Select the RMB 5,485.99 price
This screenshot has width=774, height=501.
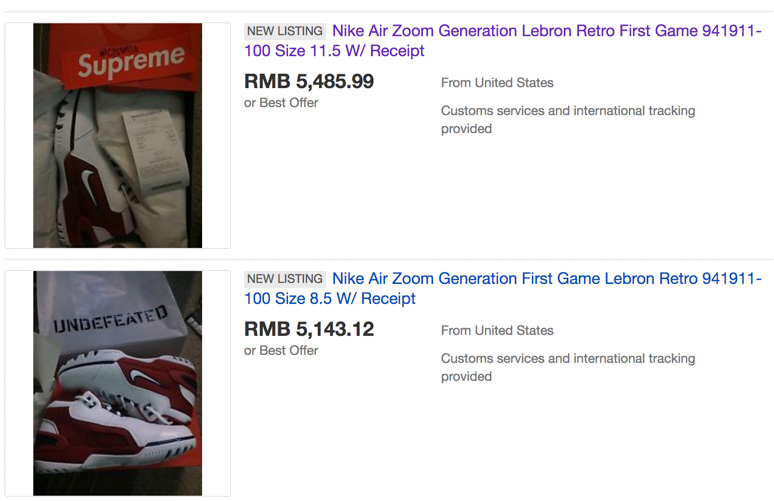coord(309,82)
